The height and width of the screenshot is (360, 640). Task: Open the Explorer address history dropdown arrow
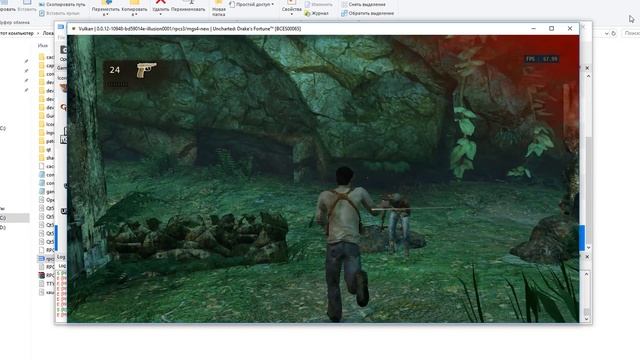(x=607, y=33)
